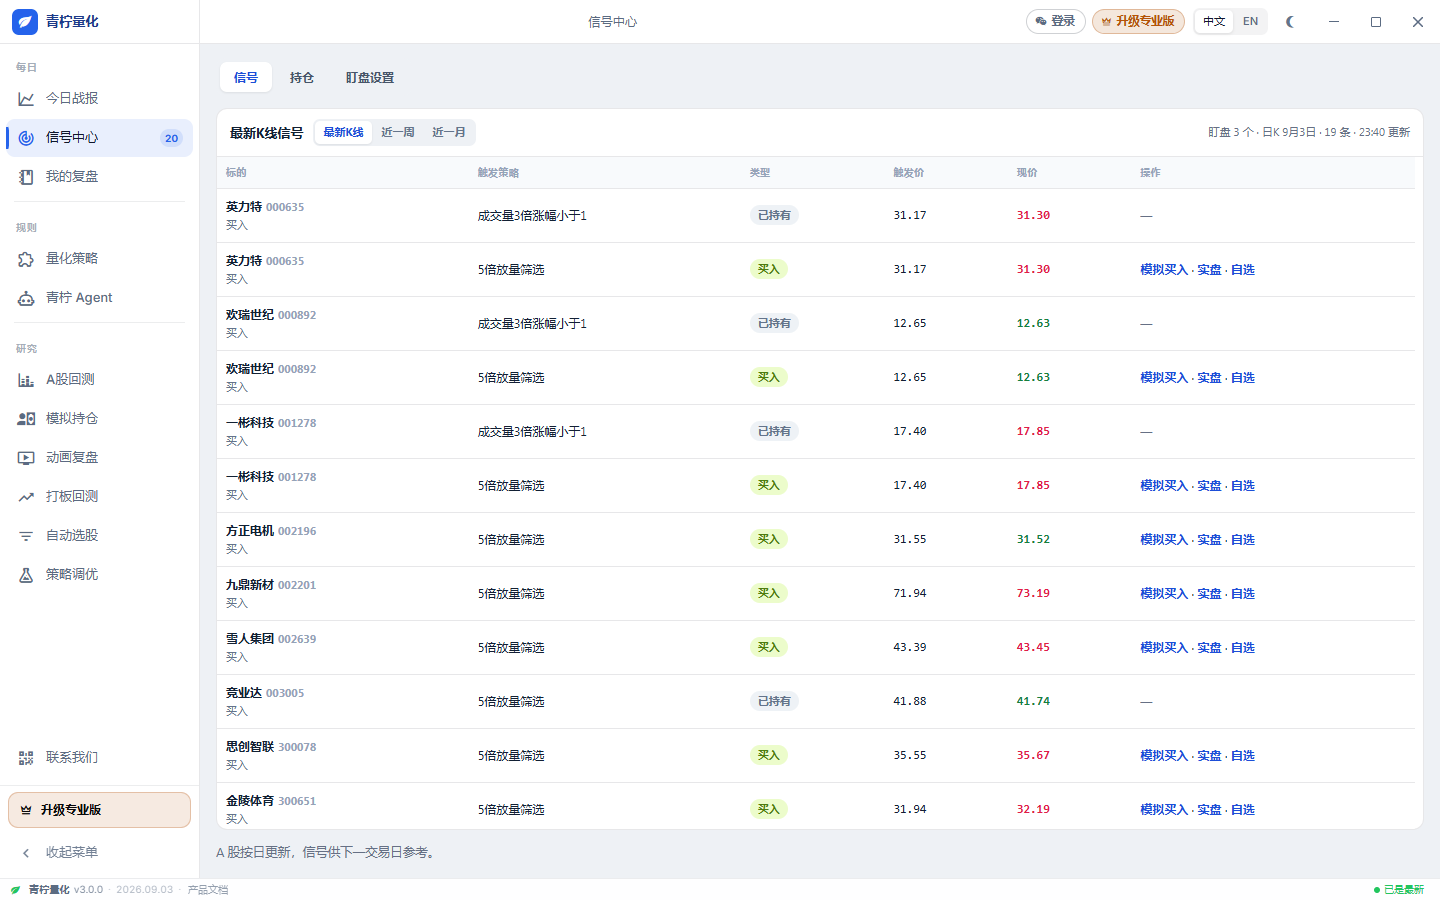Image resolution: width=1440 pixels, height=900 pixels.
Task: Select the 量化策略 puzzle icon
Action: coord(26,259)
